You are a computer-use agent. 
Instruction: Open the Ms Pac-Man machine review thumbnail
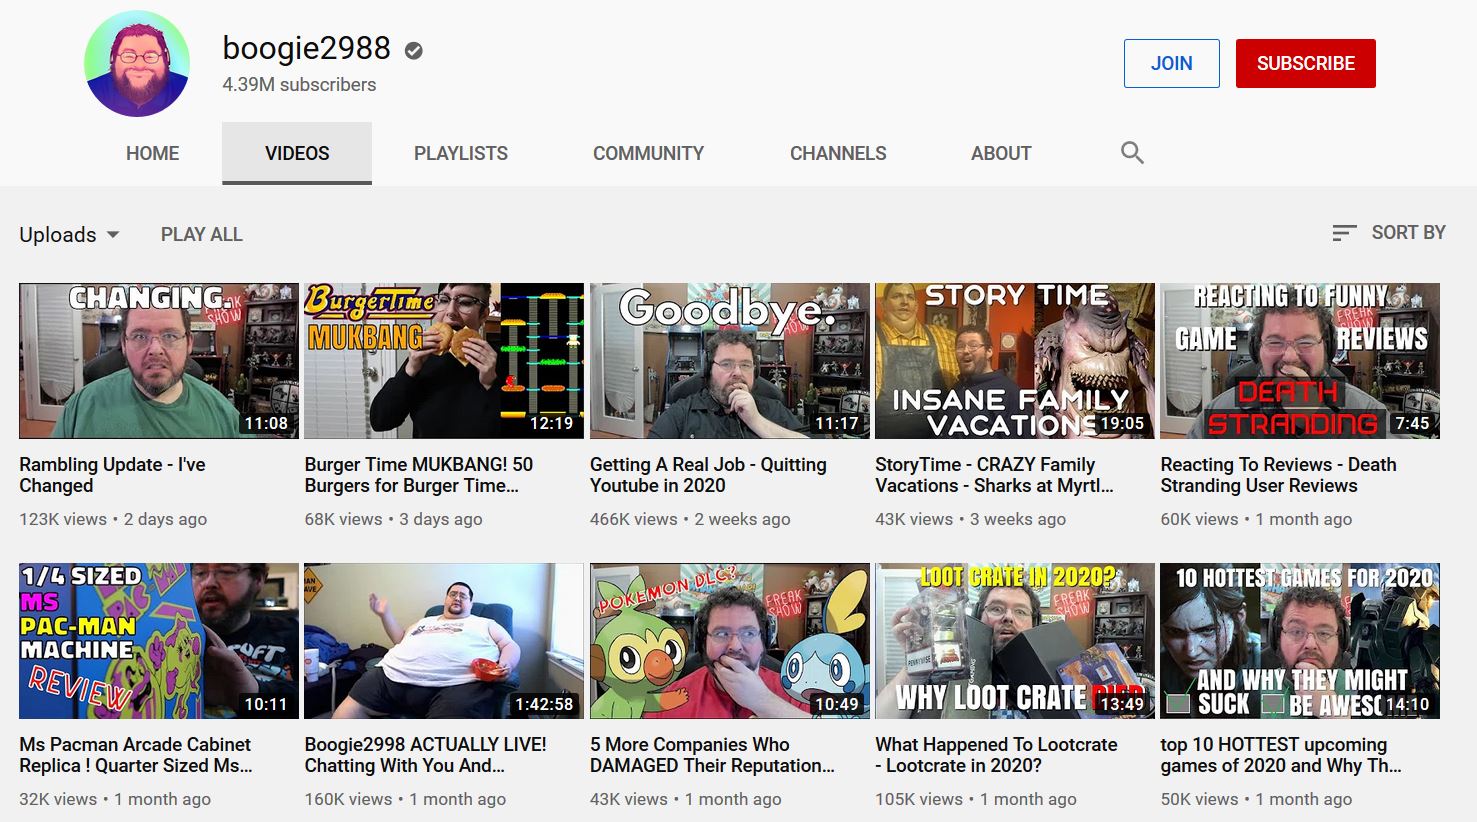[159, 641]
